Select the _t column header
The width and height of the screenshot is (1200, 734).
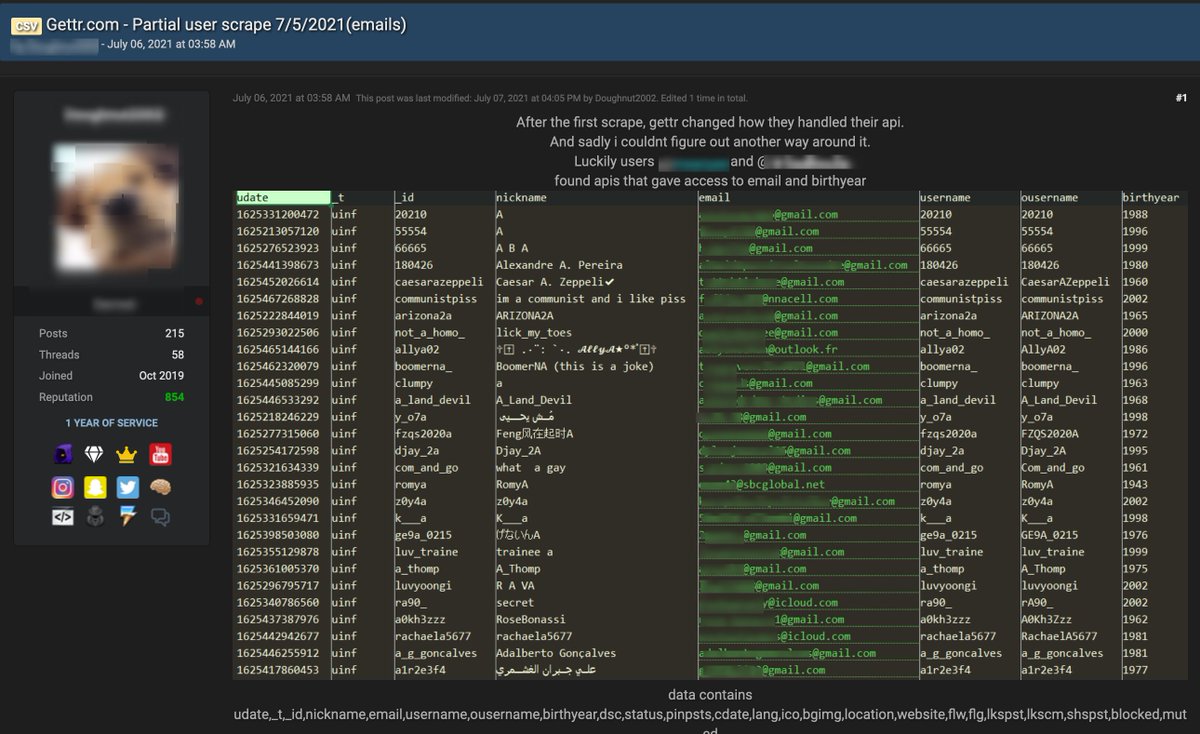coord(362,198)
